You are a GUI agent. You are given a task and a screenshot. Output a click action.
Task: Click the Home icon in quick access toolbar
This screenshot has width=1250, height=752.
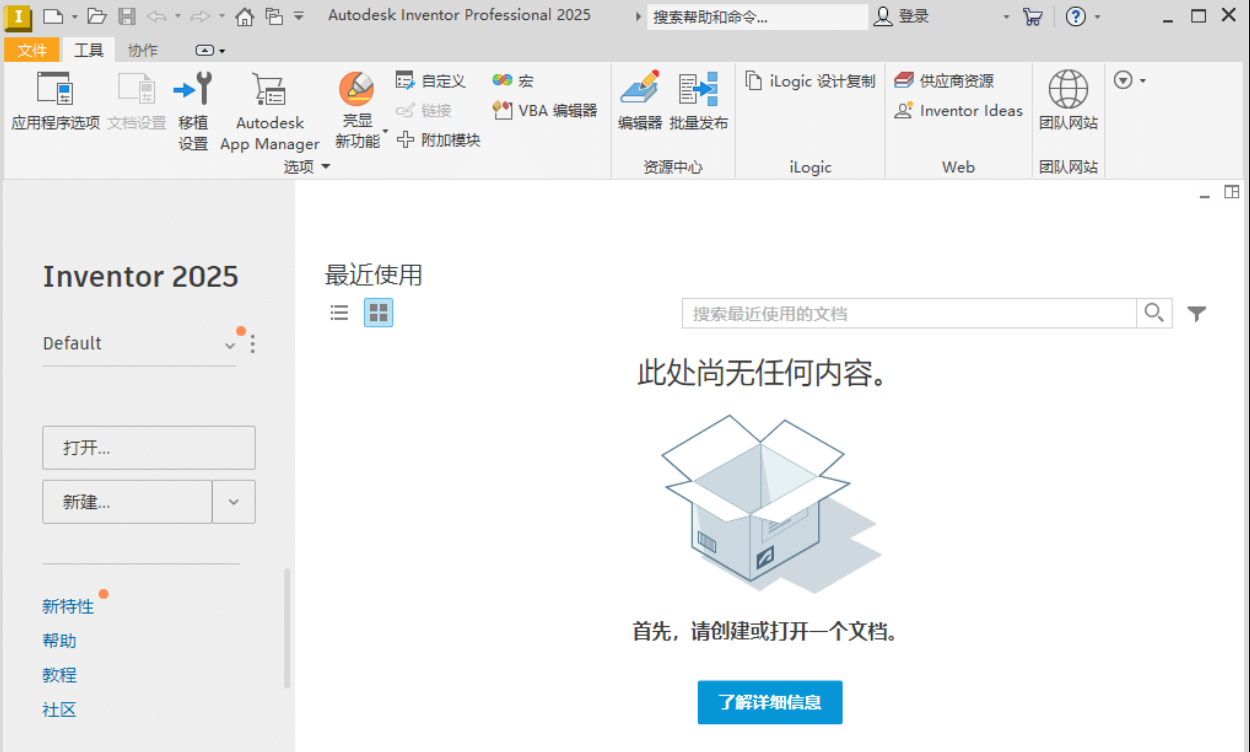(x=245, y=16)
